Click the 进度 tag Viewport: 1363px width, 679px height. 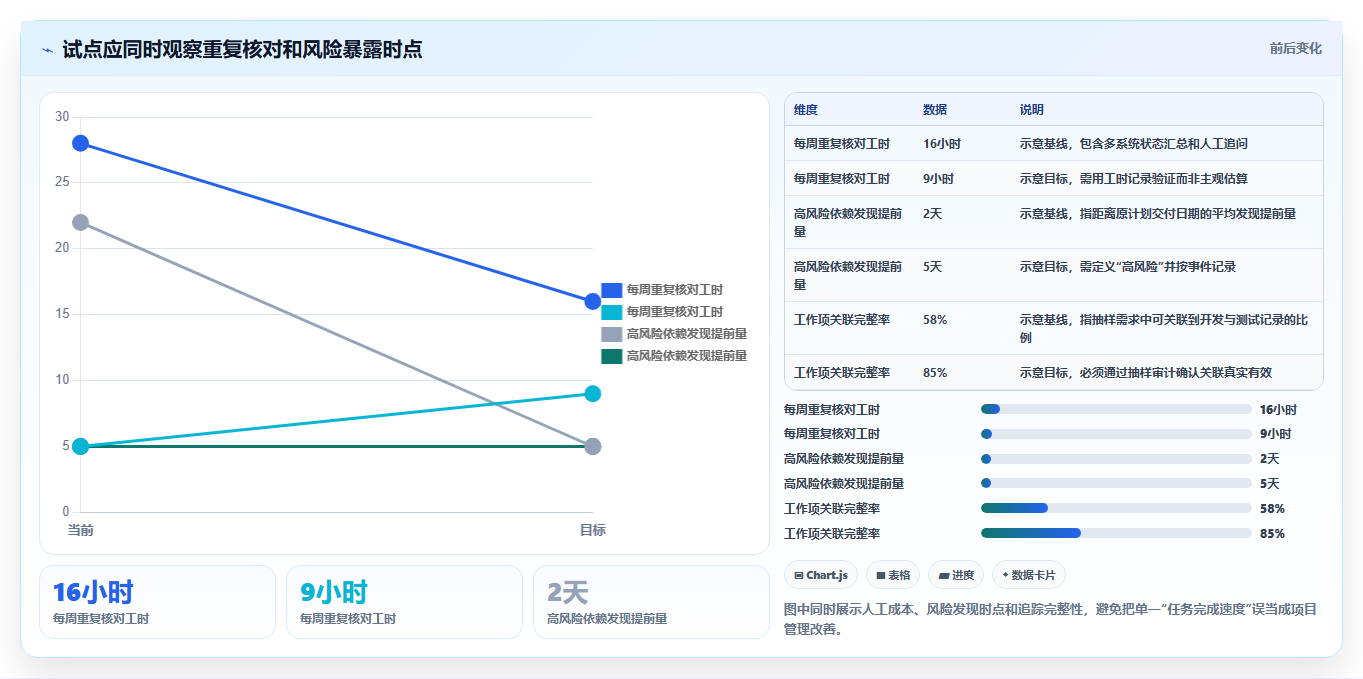click(x=956, y=575)
